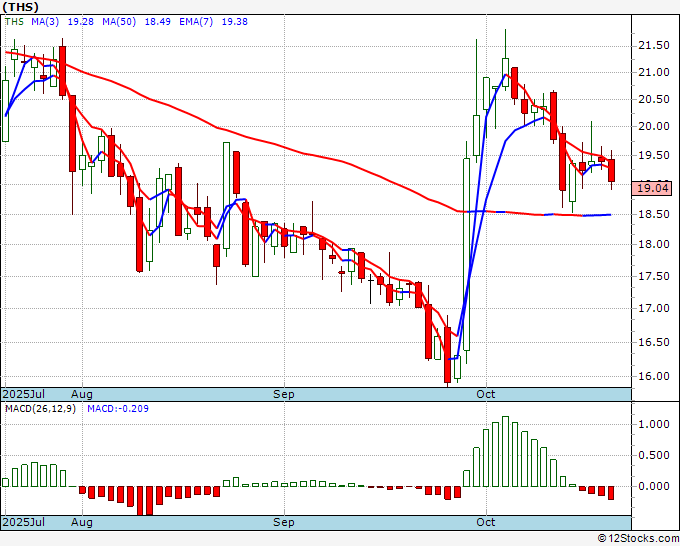Click the 17.00 price axis label
680x546 pixels.
point(654,308)
